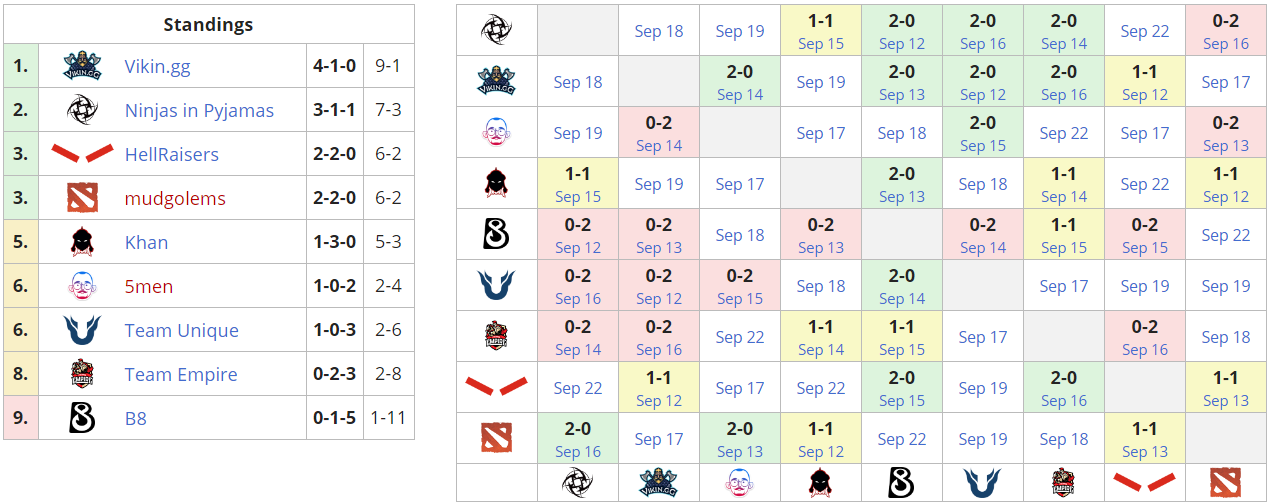Click HellRaisers logo in crosstable left column
Viewport: 1270px width, 504px height.
[496, 387]
